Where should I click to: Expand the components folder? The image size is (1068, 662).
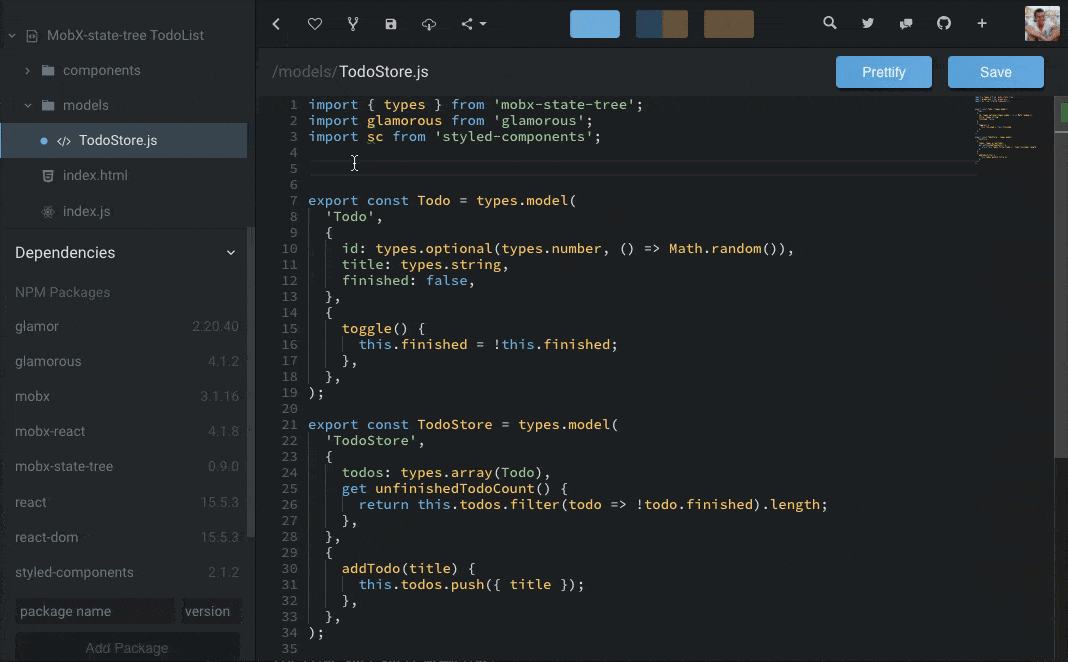point(26,70)
